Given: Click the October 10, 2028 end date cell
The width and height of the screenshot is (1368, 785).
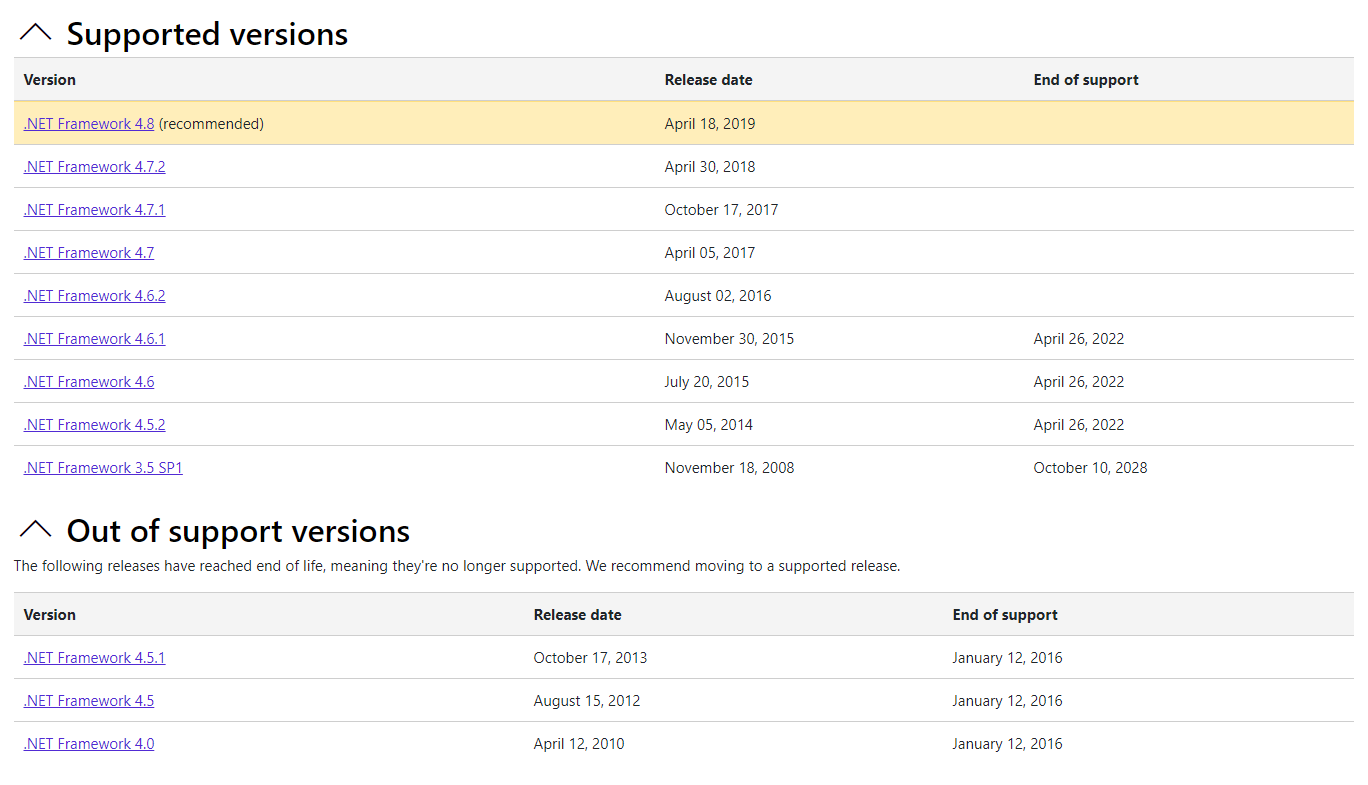Looking at the screenshot, I should 1090,468.
